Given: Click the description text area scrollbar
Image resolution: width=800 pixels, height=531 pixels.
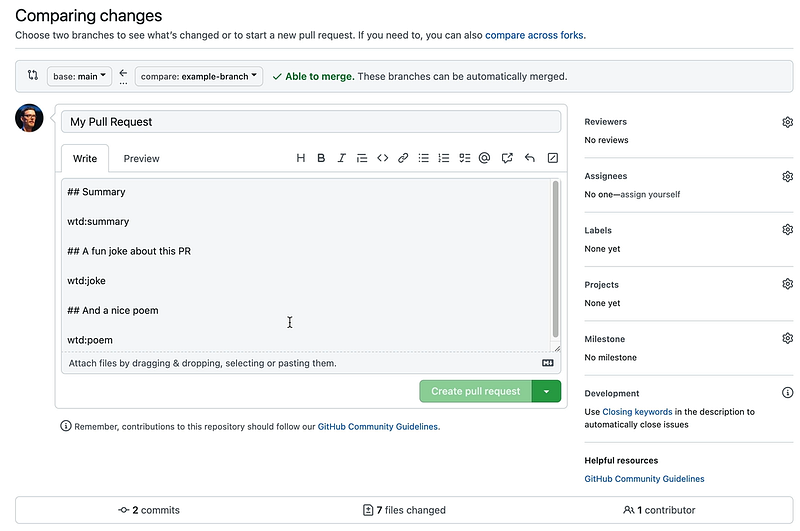Looking at the screenshot, I should click(555, 259).
